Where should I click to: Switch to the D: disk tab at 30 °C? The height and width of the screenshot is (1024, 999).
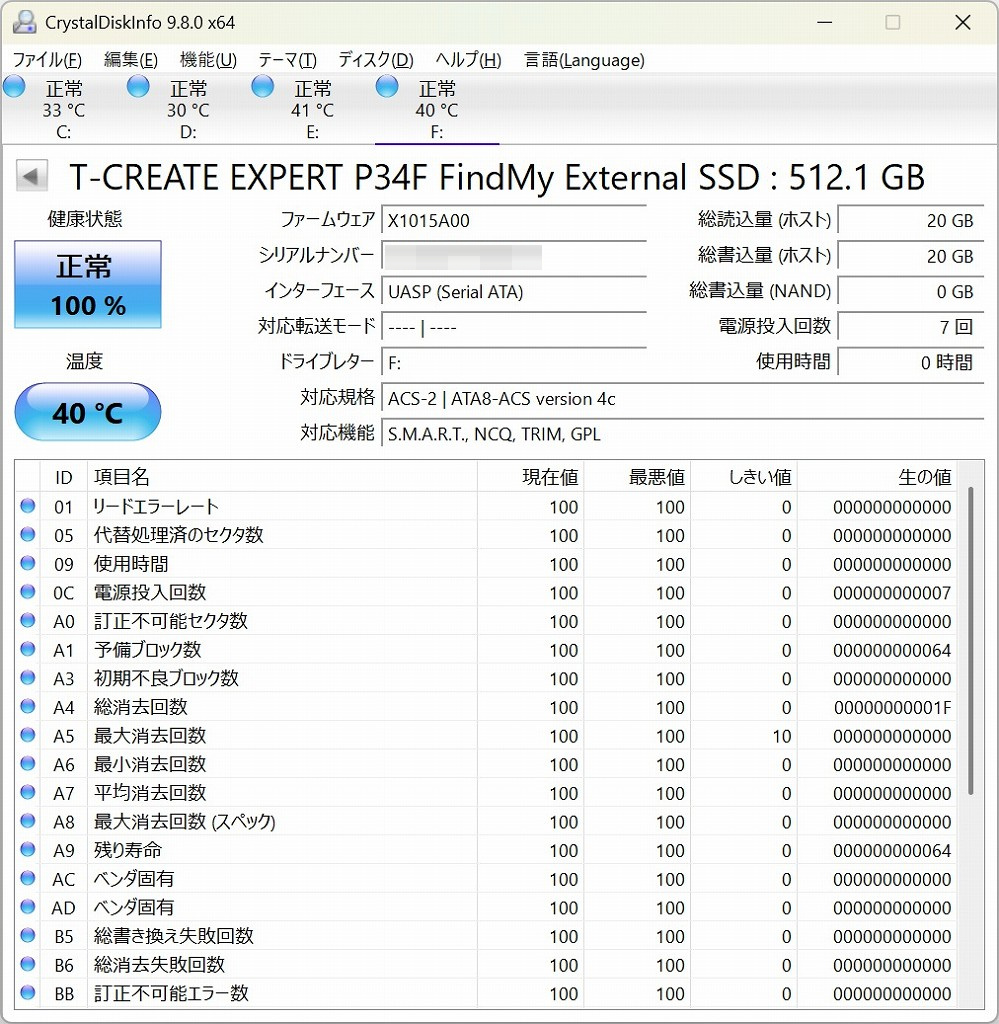coord(188,109)
